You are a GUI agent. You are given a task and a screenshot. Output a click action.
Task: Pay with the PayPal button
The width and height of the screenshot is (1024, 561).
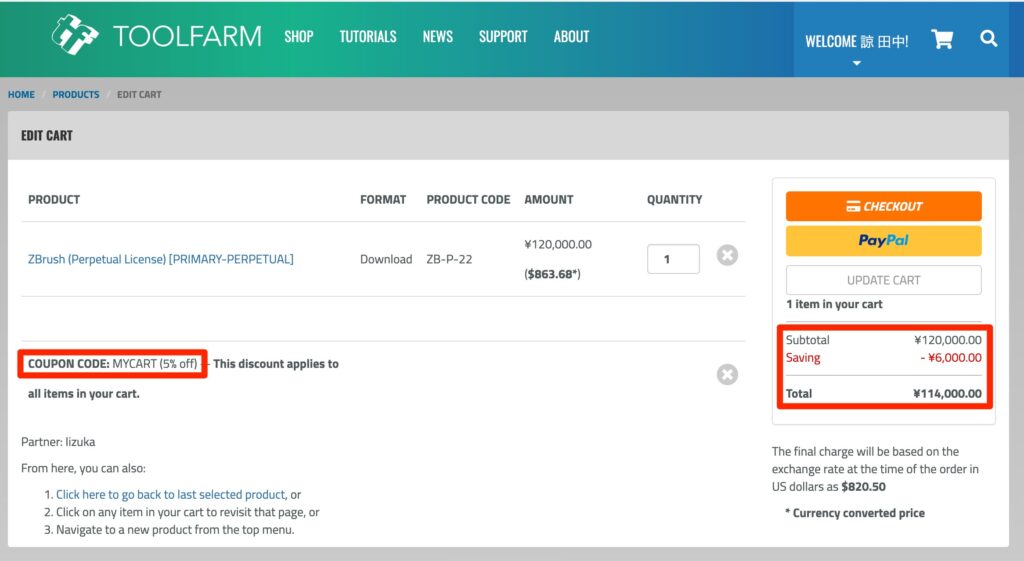pos(883,240)
